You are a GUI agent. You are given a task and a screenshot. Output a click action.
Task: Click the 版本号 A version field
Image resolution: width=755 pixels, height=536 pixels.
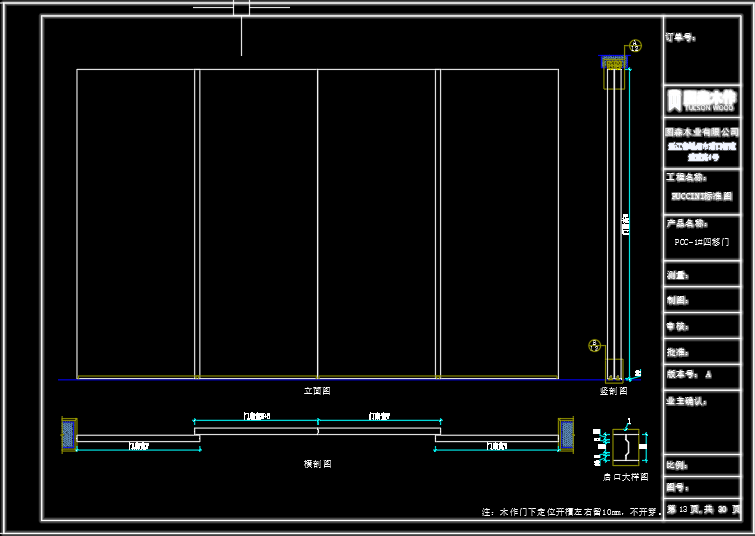point(689,374)
